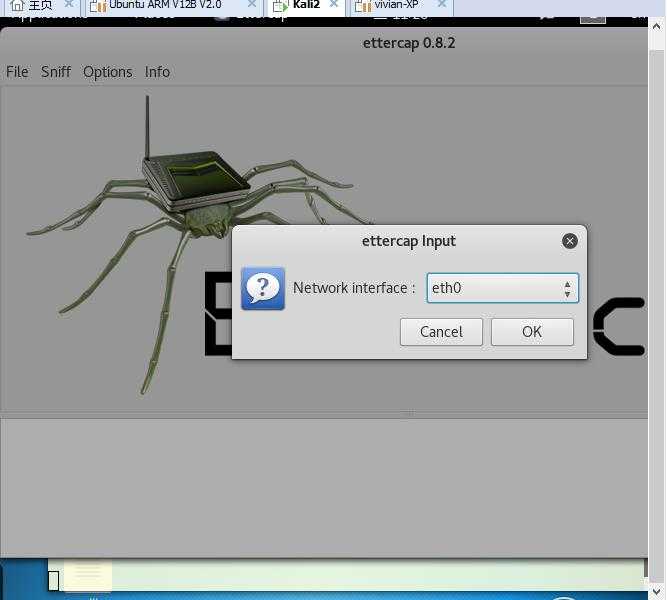The width and height of the screenshot is (667, 600).
Task: Close the vivian-XP tab
Action: click(442, 4)
